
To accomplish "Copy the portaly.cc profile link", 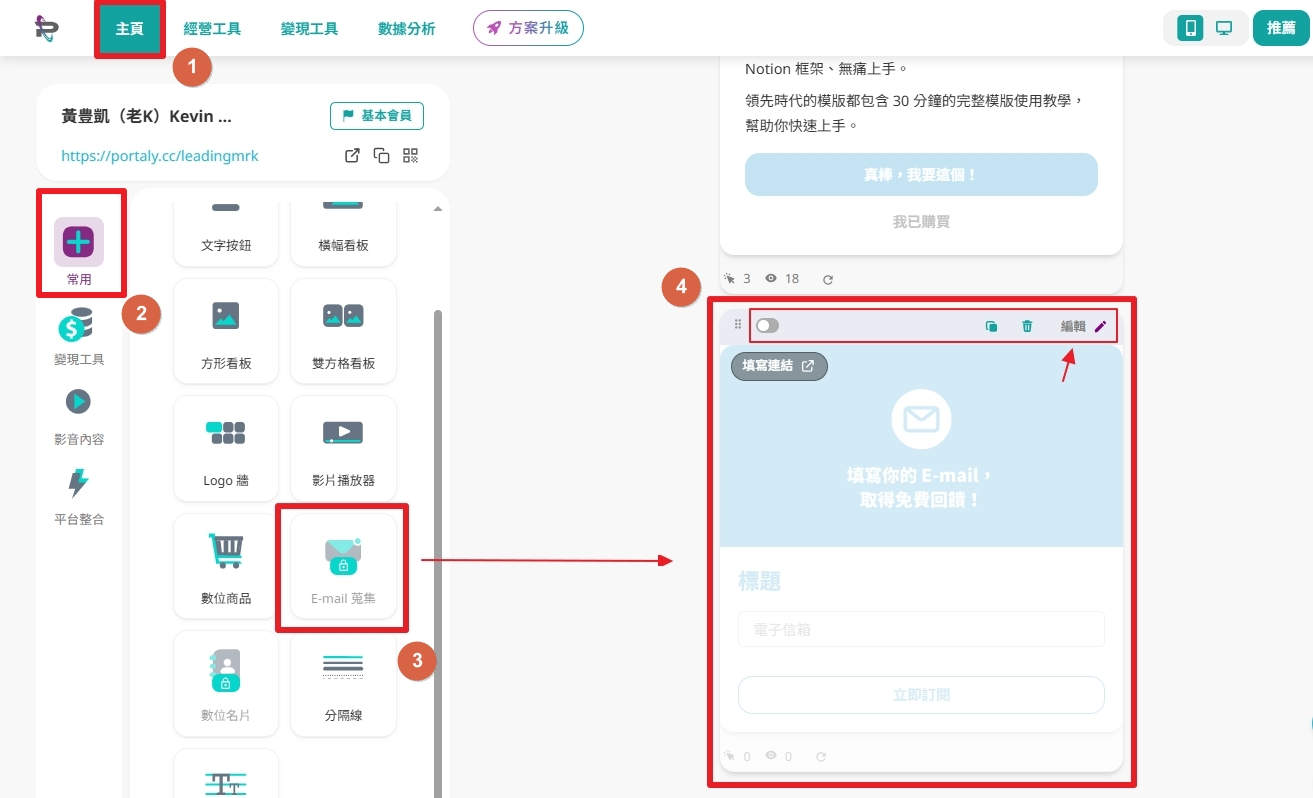I will point(381,155).
